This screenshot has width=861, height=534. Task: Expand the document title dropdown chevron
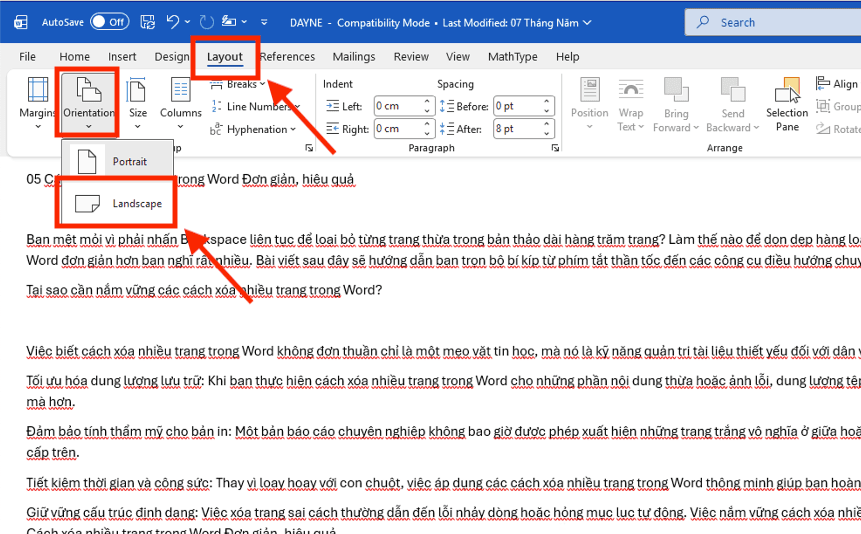tap(587, 23)
